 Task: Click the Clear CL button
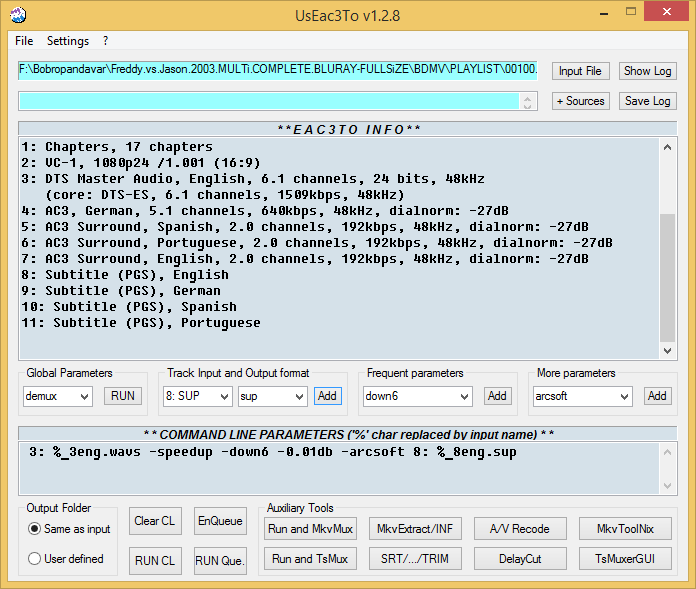[155, 521]
